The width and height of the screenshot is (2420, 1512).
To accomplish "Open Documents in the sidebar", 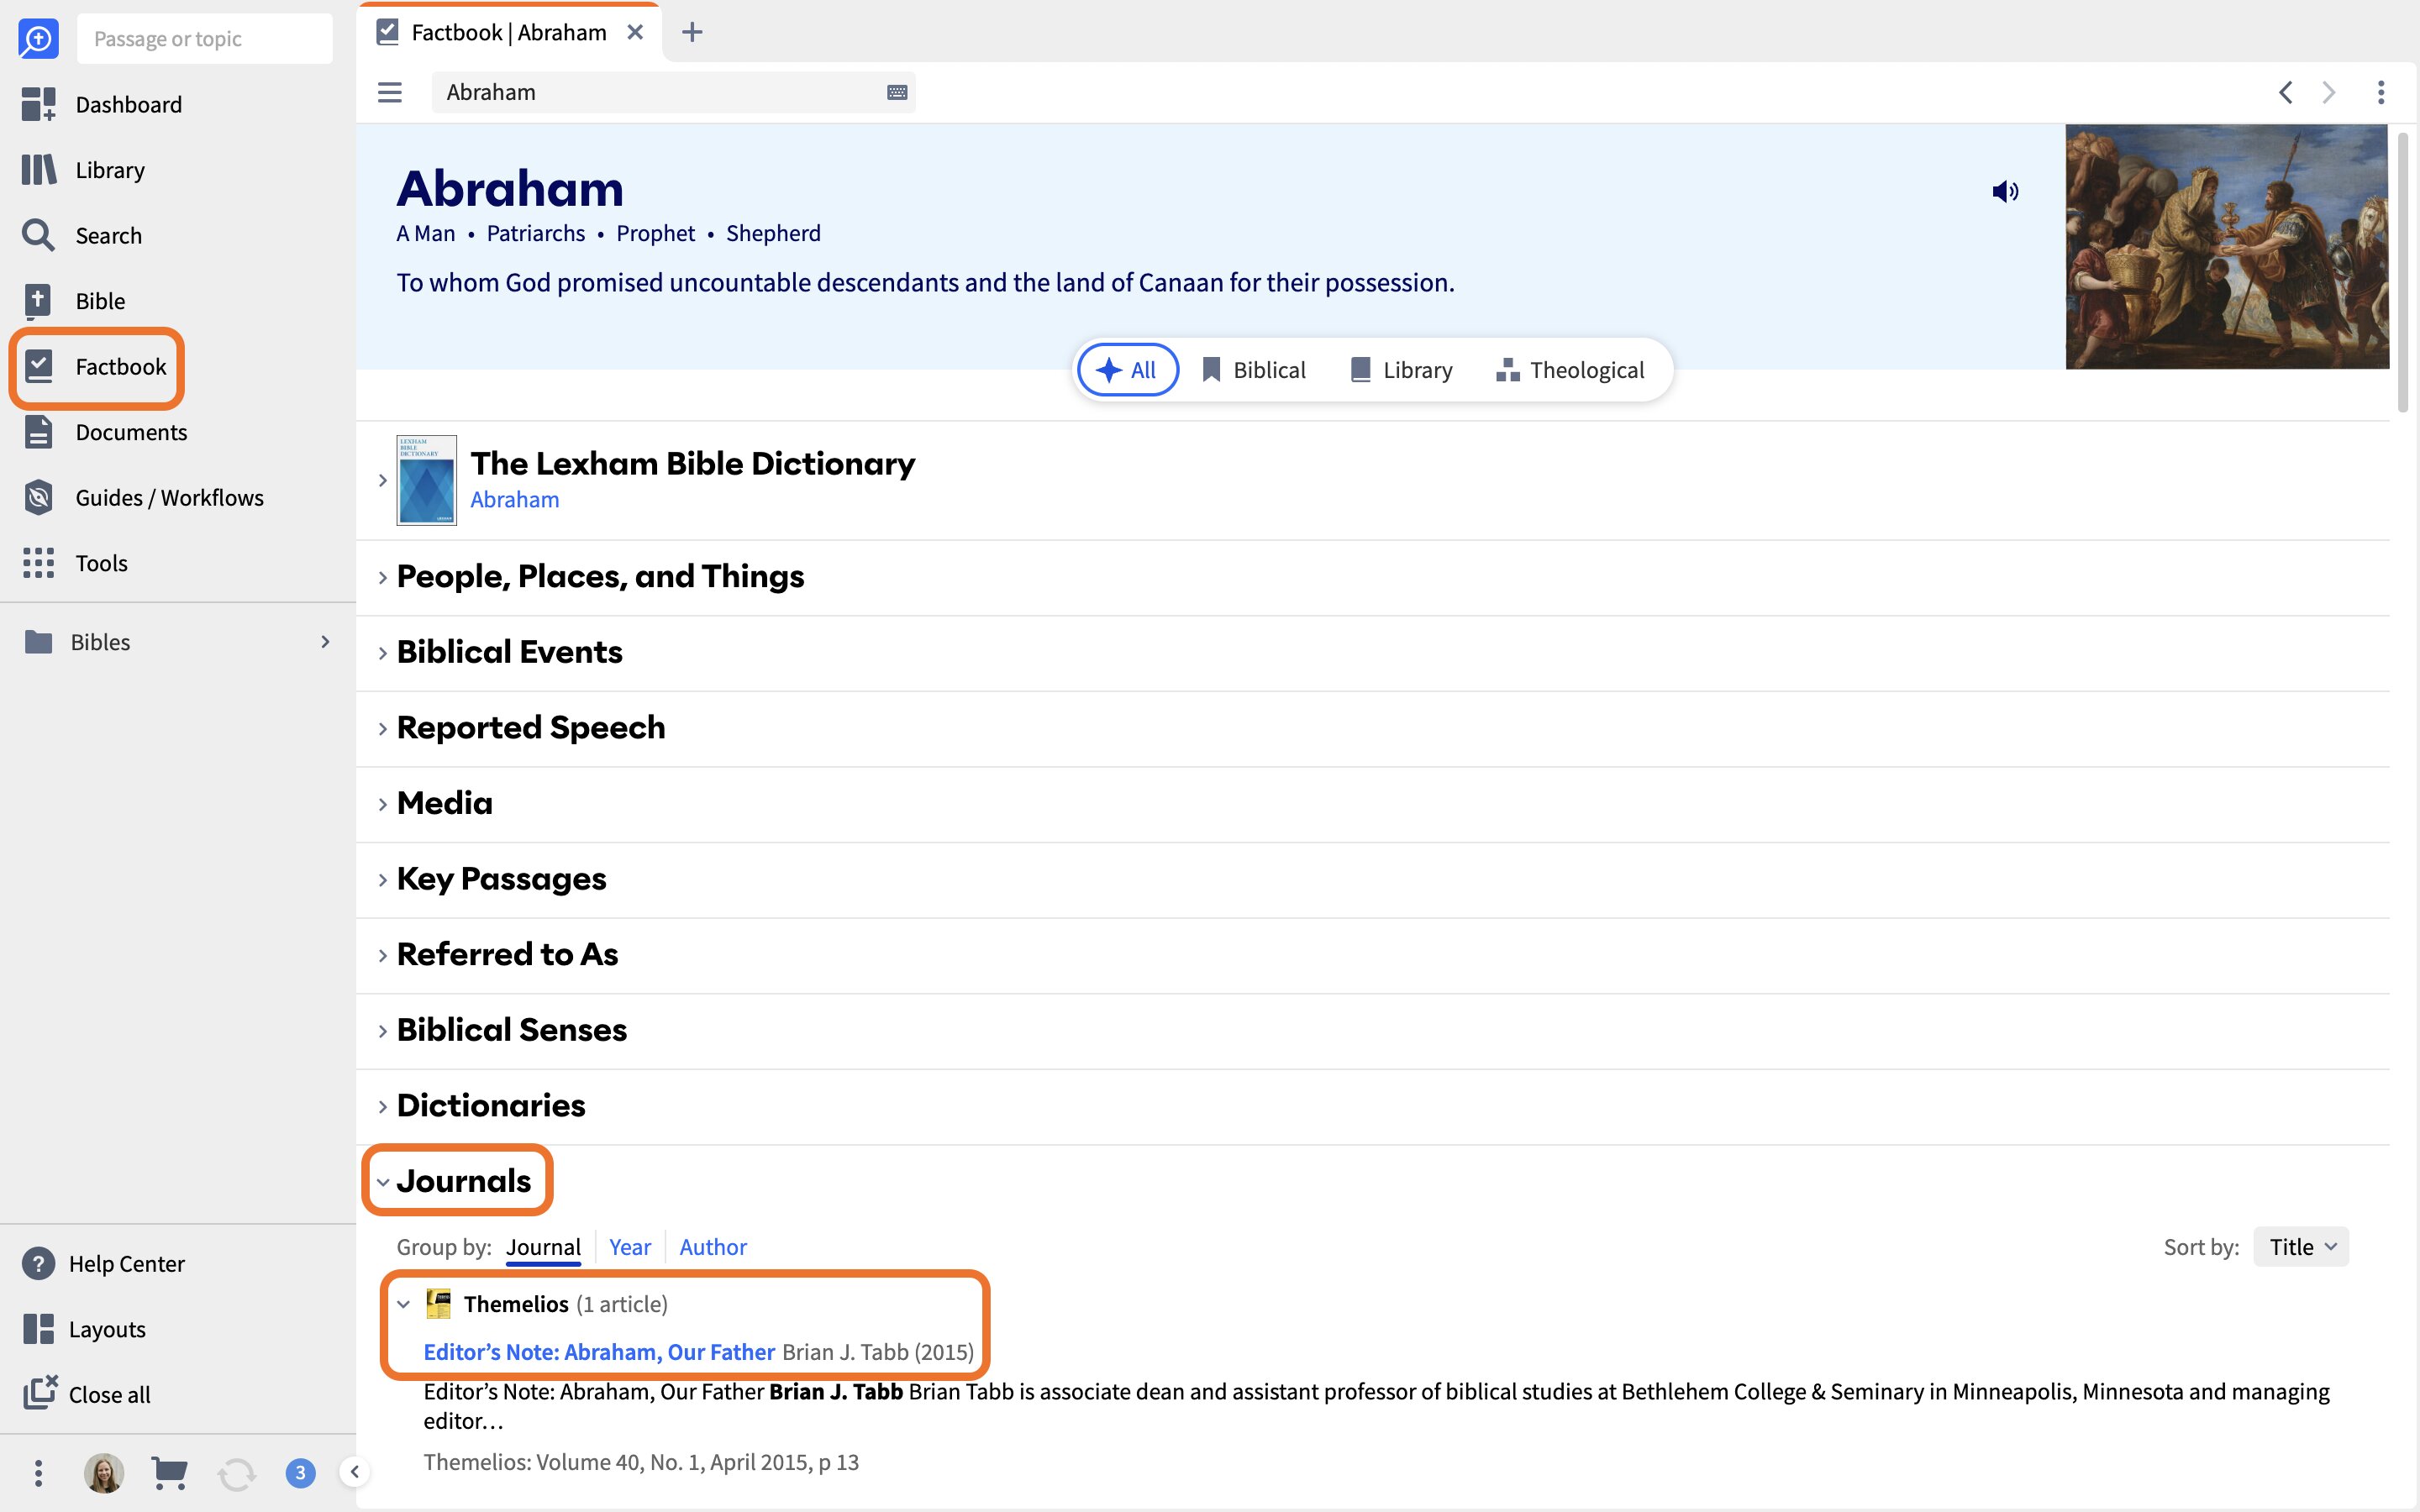I will click(105, 432).
